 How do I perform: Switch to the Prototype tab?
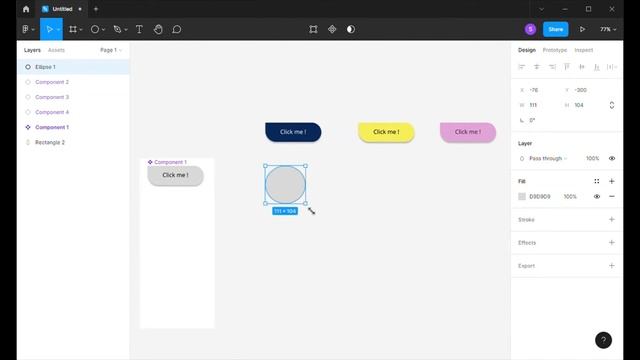pos(554,50)
